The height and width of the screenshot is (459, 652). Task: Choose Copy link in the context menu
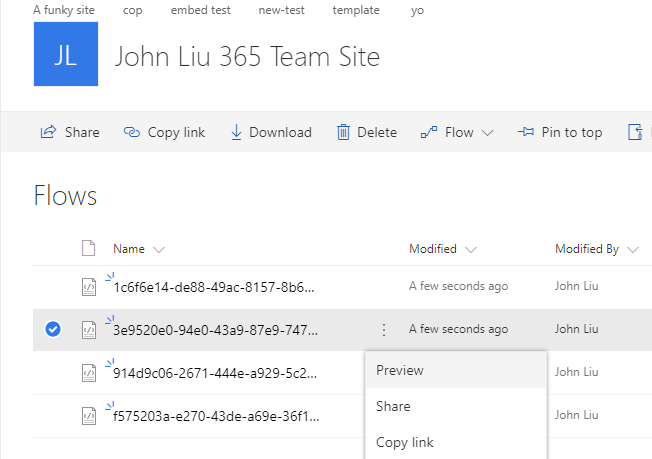point(404,442)
